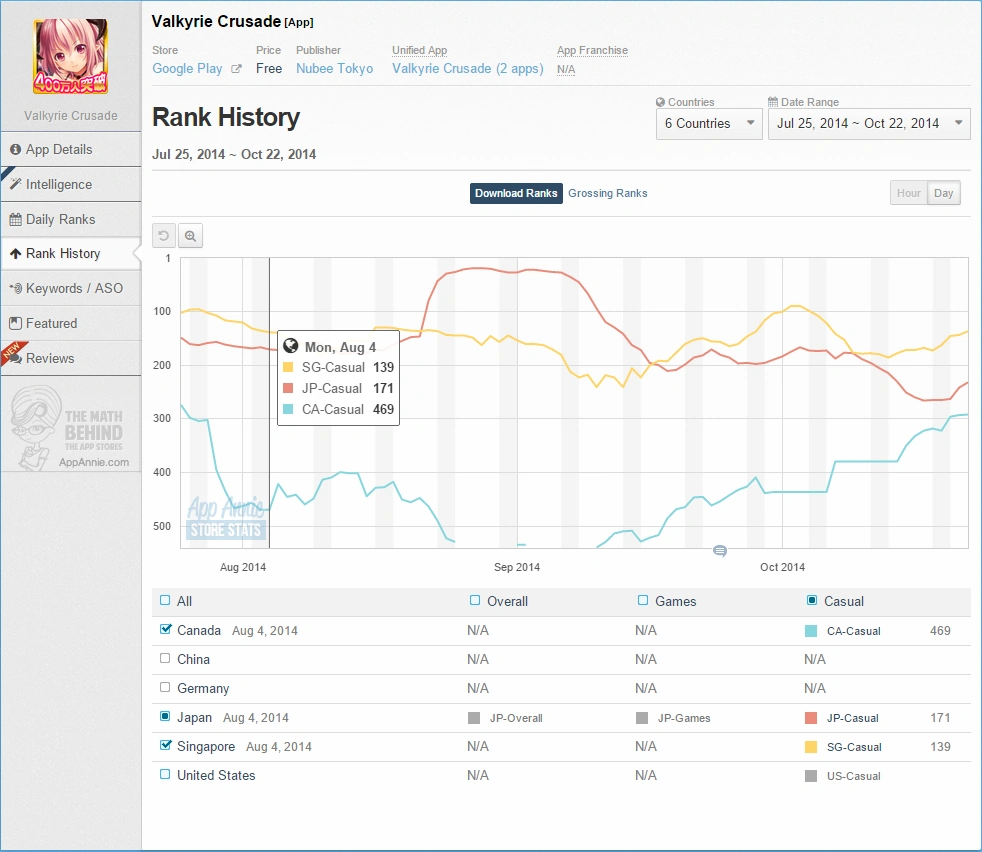
Task: Open the 6 Countries dropdown
Action: click(x=709, y=123)
